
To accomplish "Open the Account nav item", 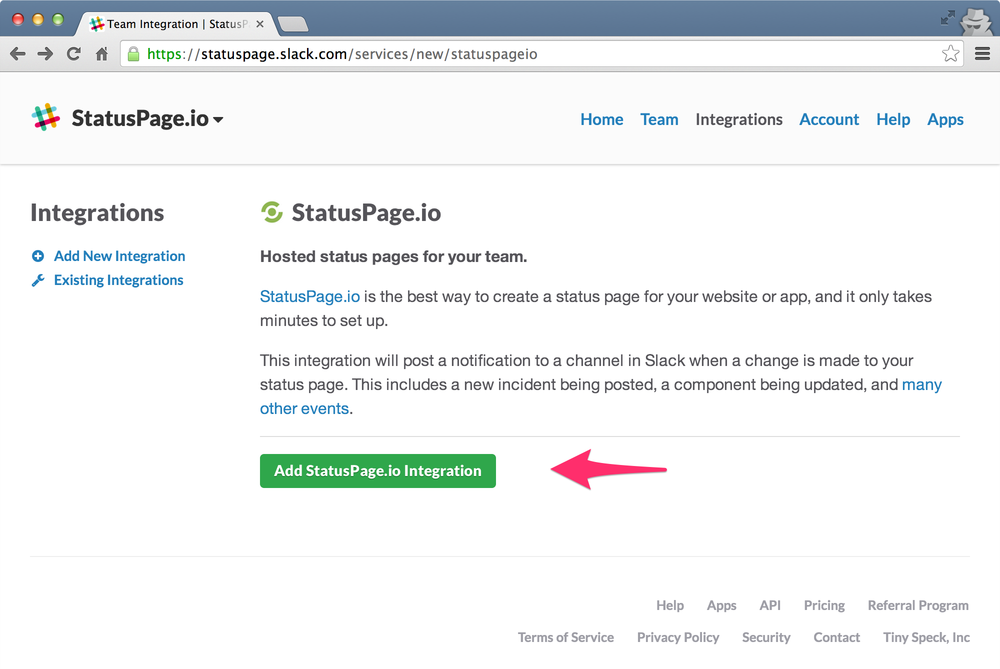I will (829, 119).
